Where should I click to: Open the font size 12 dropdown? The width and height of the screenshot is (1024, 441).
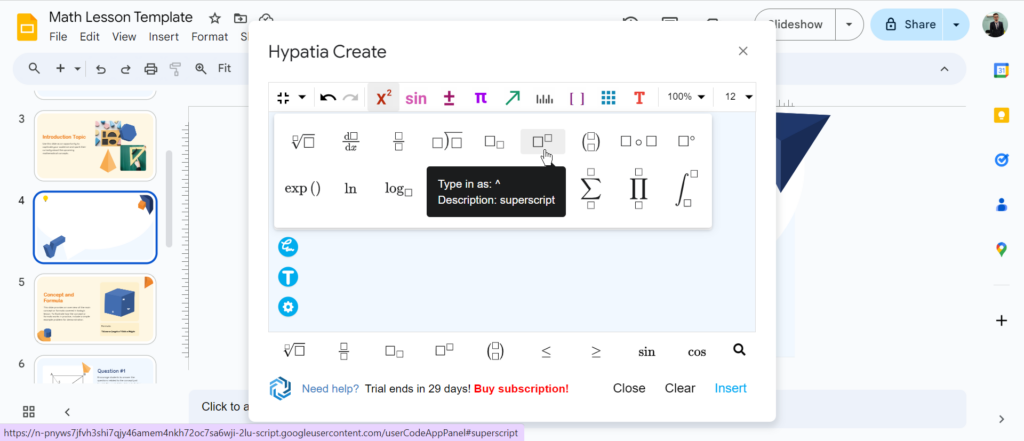739,97
